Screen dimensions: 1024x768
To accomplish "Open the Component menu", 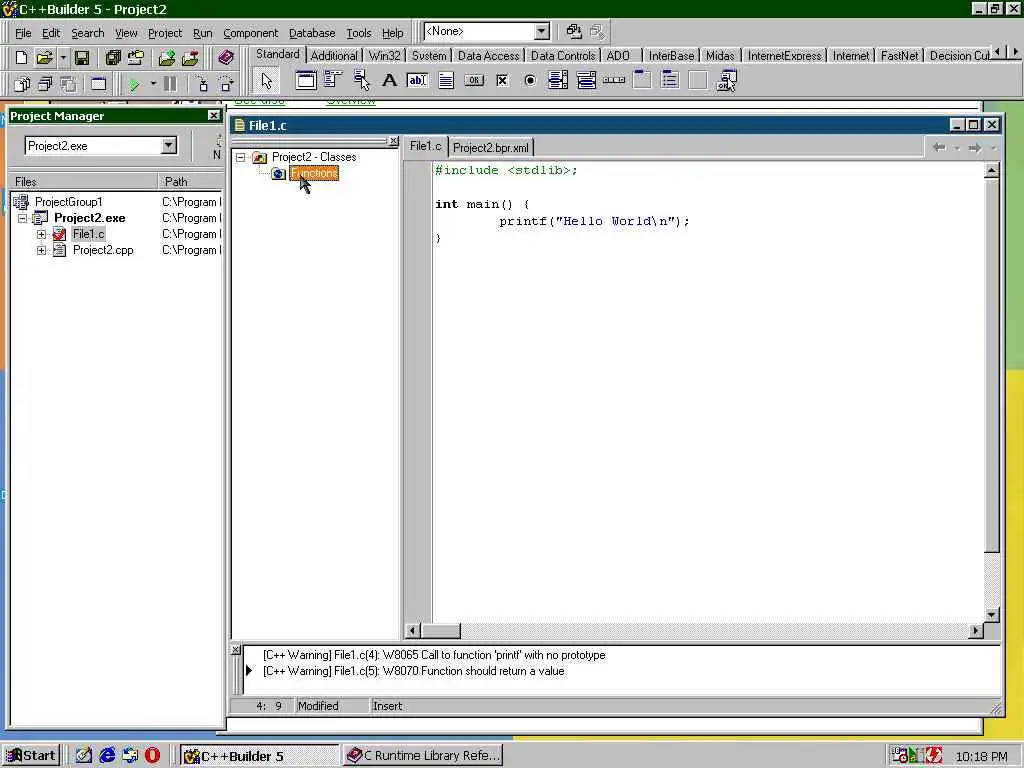I will point(250,33).
